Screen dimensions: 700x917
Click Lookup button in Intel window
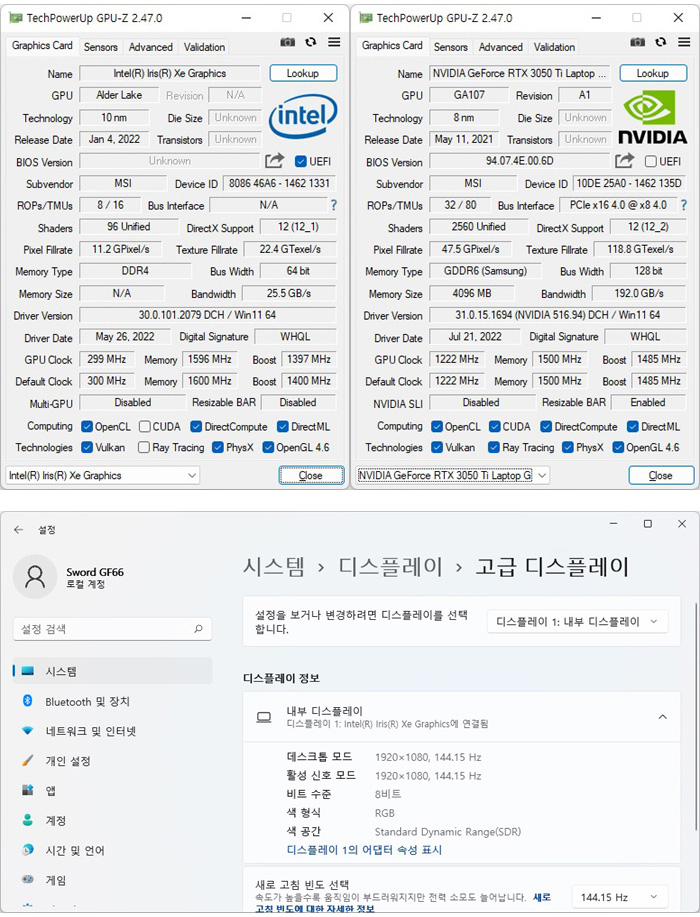pyautogui.click(x=303, y=73)
